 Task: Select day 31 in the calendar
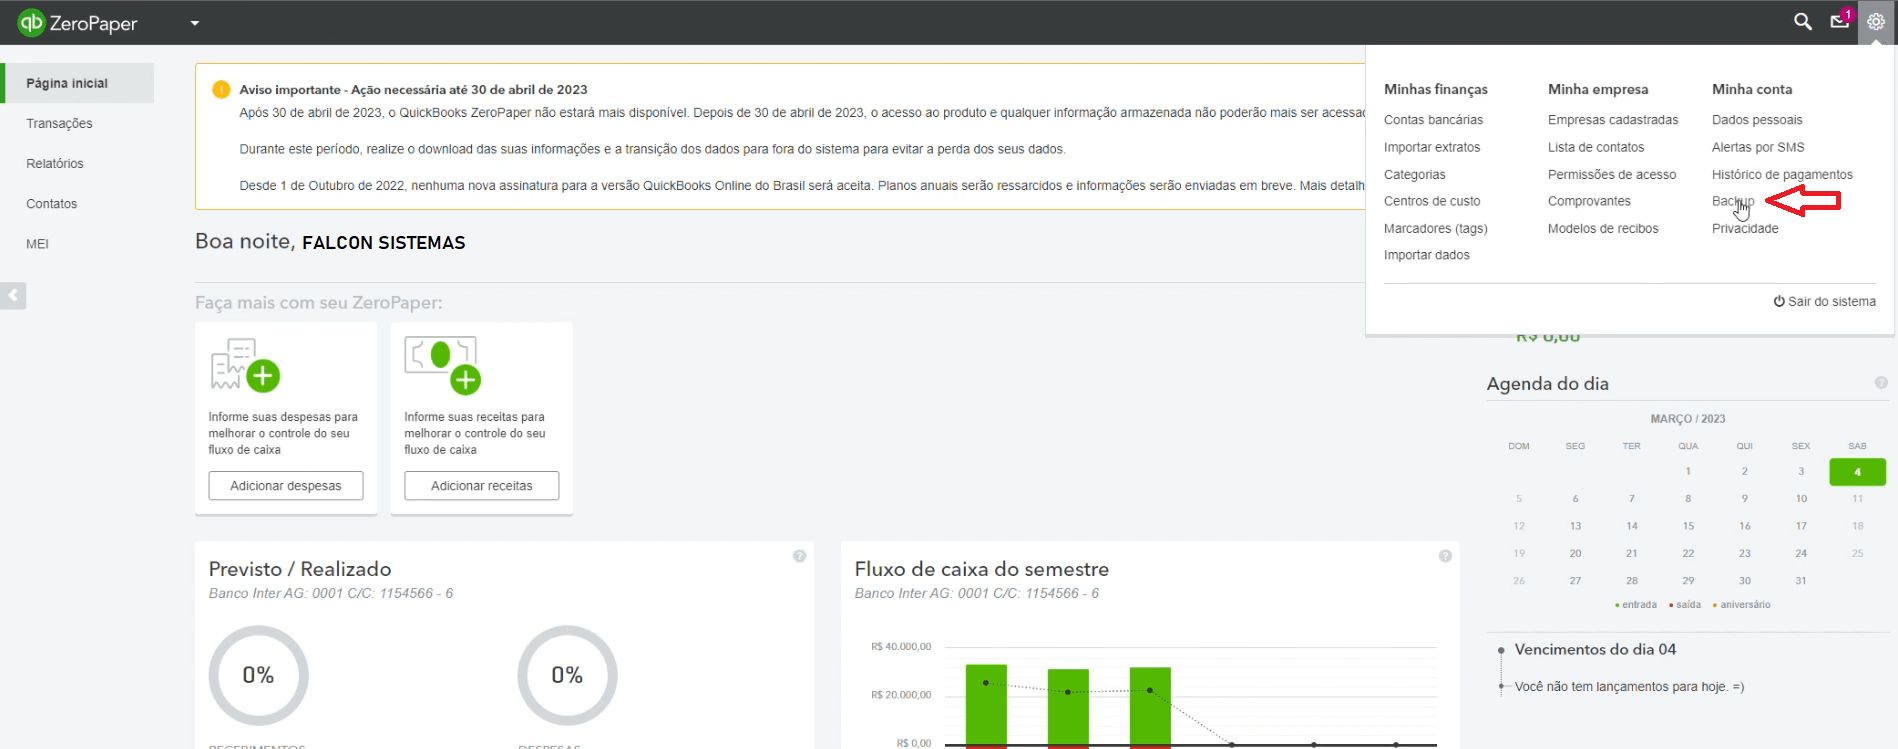click(x=1801, y=581)
